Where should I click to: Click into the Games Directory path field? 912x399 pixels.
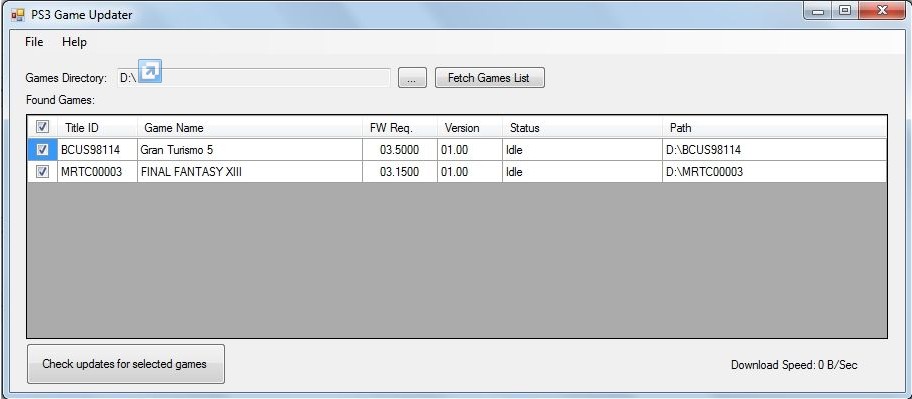[254, 78]
